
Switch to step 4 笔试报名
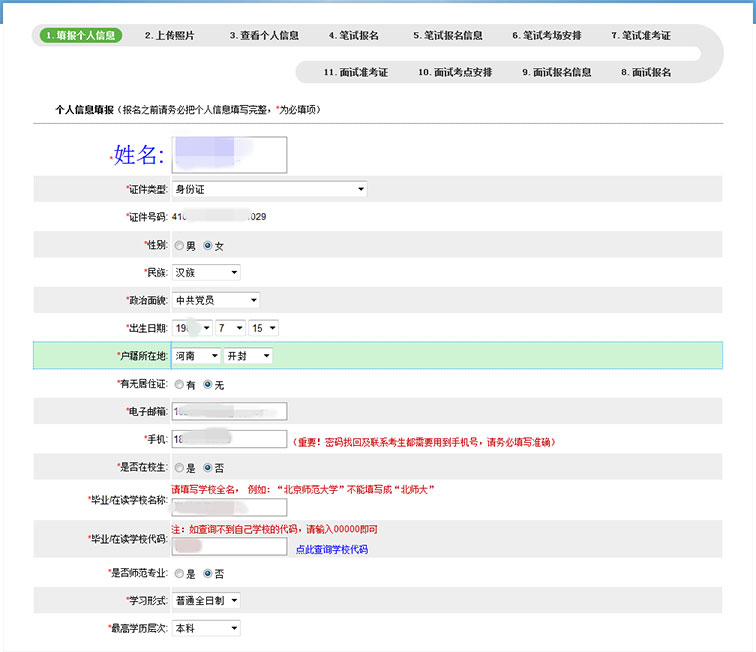point(354,35)
